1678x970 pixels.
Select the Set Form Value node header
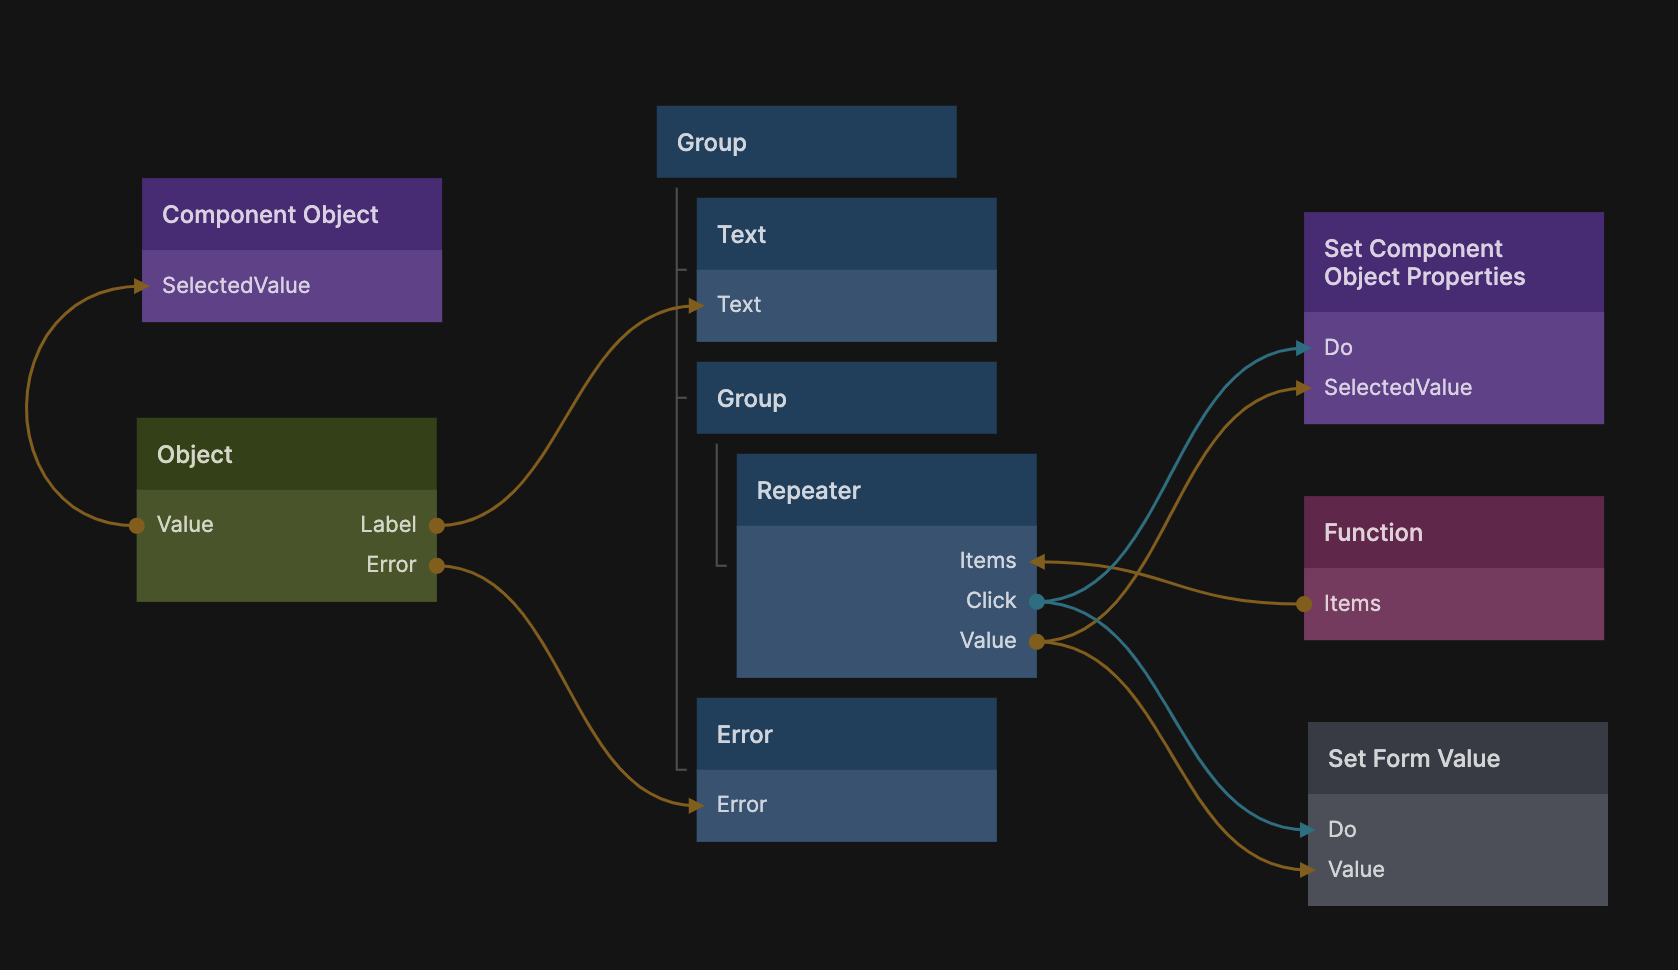(1457, 758)
